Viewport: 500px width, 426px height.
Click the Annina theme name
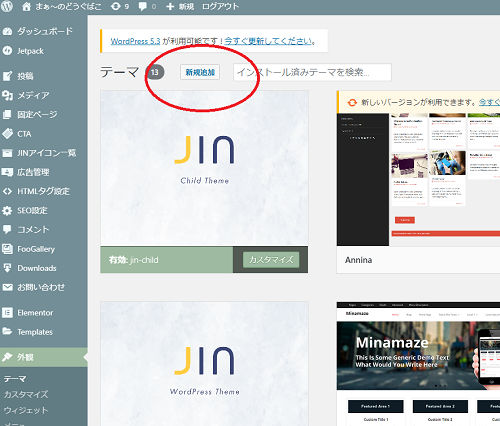tap(358, 260)
